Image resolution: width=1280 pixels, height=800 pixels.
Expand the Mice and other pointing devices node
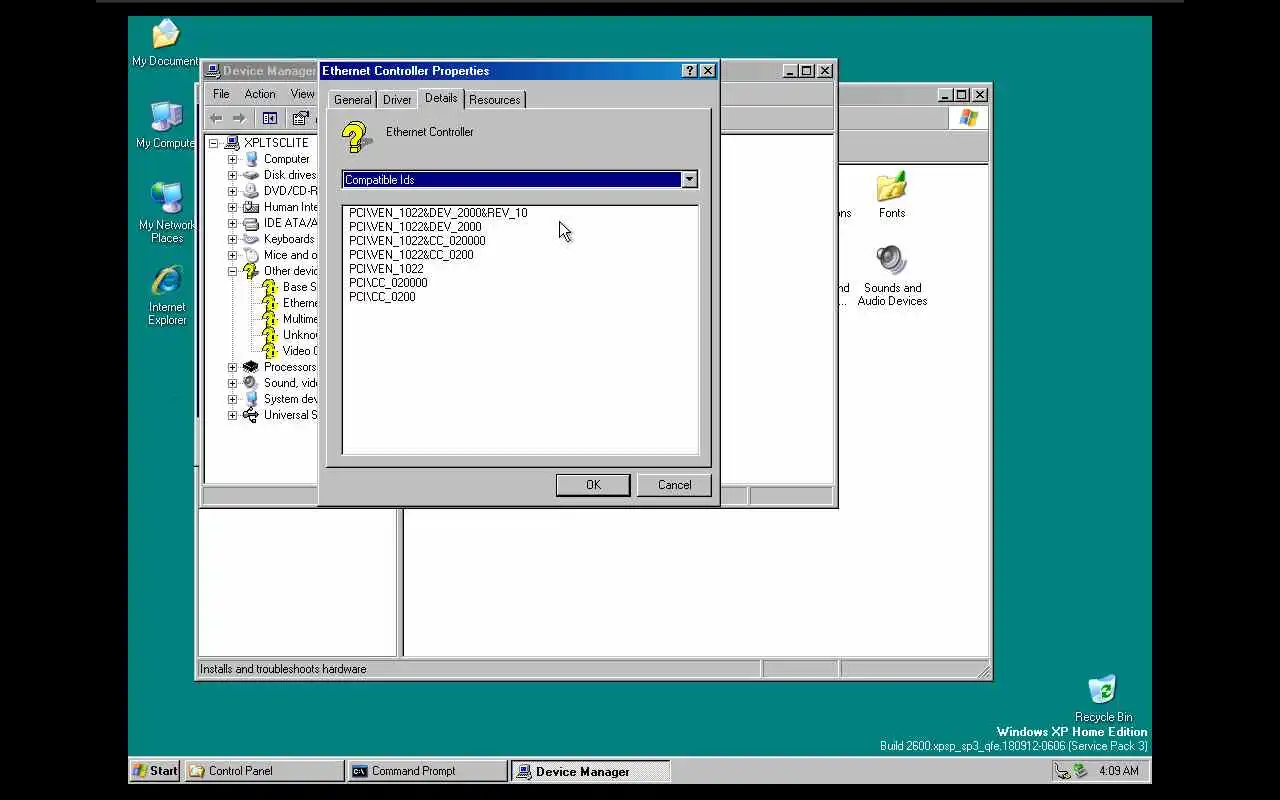[232, 255]
